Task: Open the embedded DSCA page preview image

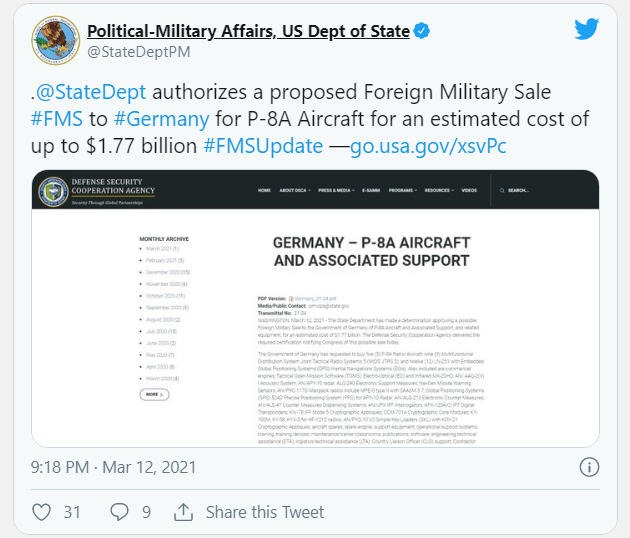Action: 315,309
